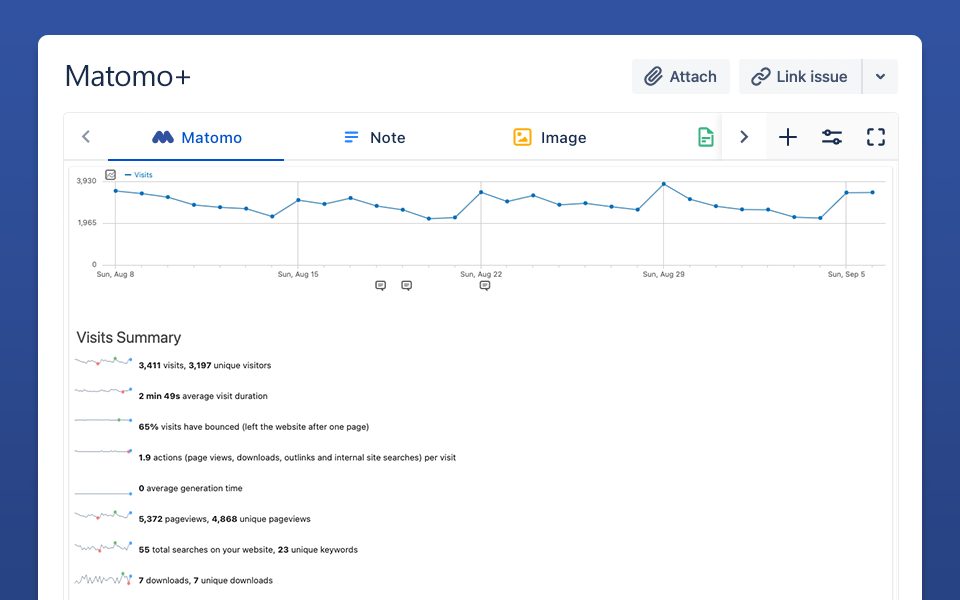Toggle the Visits legend series
960x600 pixels.
[138, 174]
